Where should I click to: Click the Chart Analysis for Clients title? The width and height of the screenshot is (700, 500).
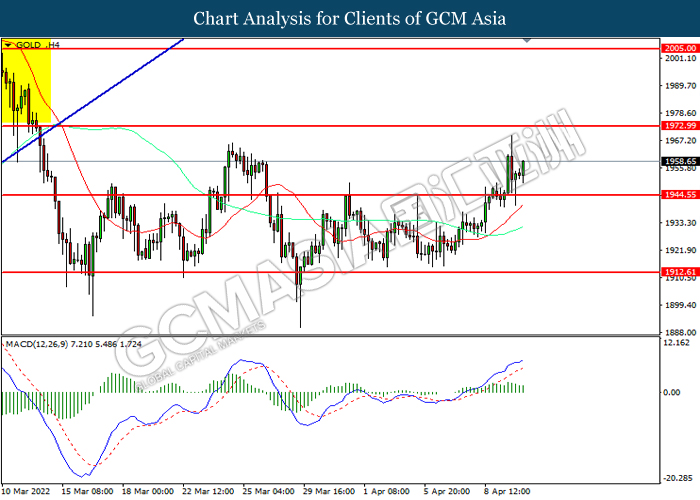point(350,18)
